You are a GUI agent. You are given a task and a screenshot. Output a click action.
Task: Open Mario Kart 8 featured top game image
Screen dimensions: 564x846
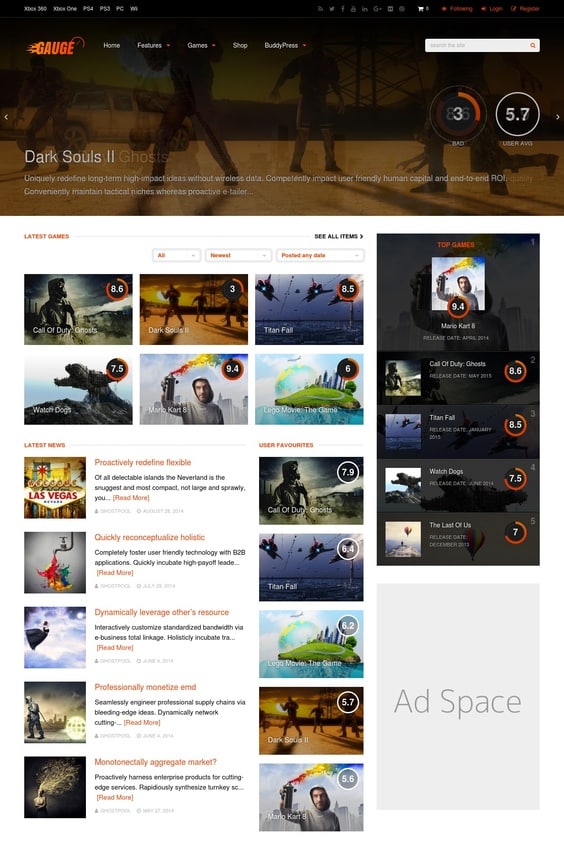tap(458, 284)
